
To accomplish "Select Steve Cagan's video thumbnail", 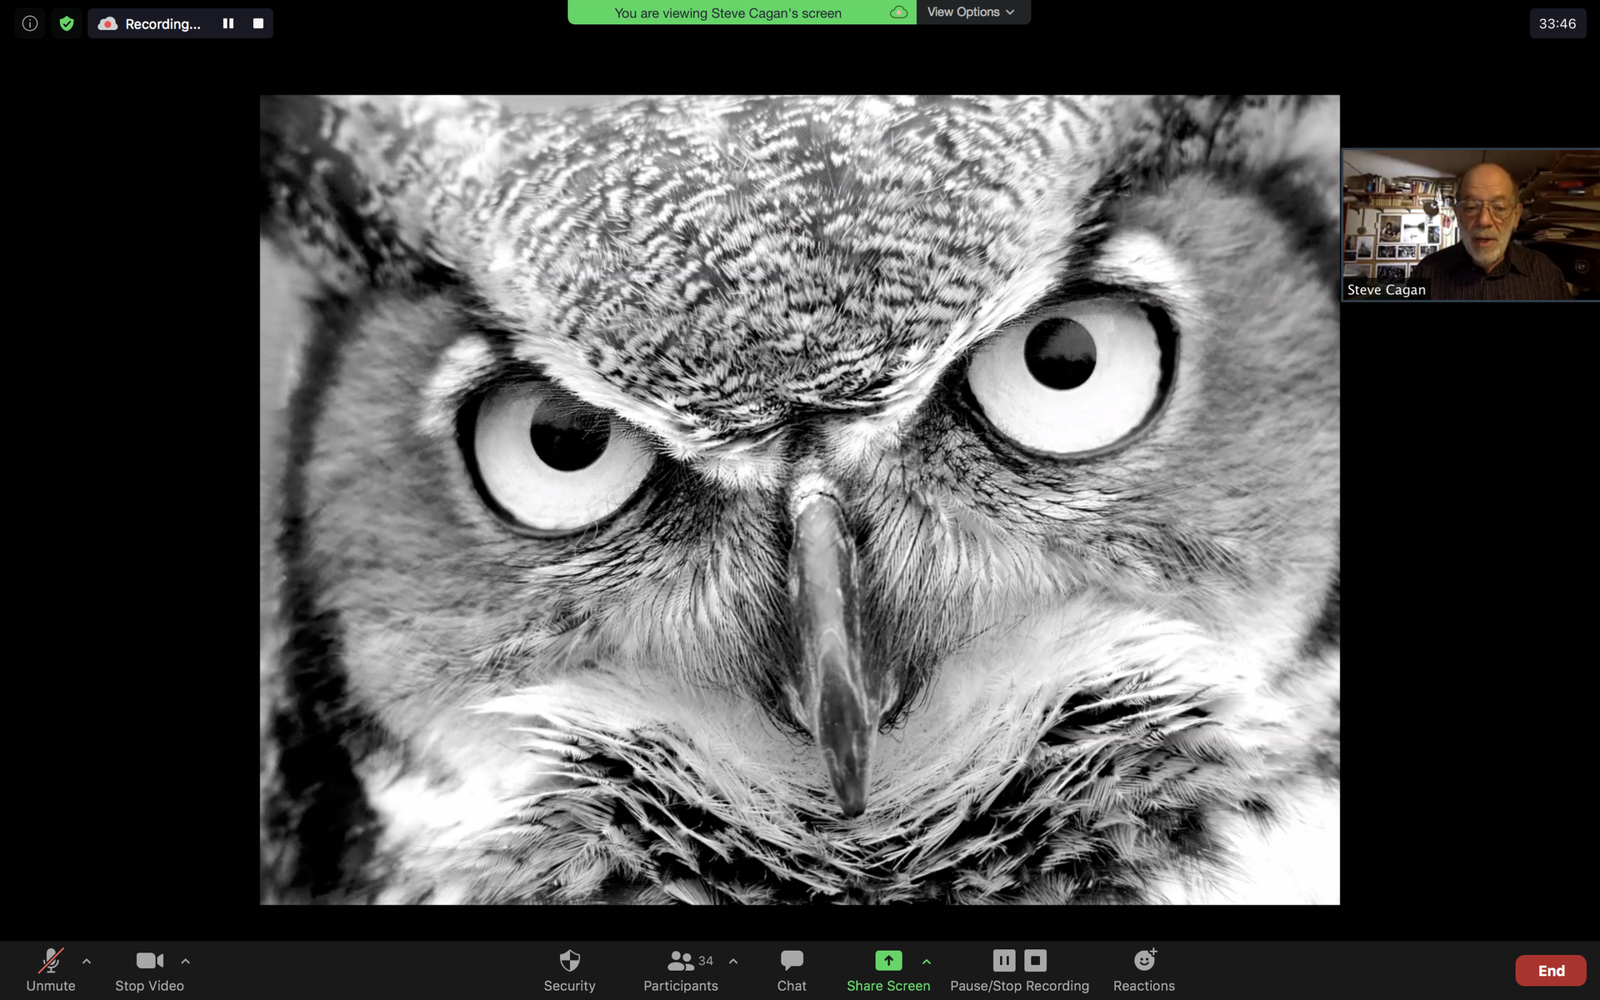I will pos(1470,224).
